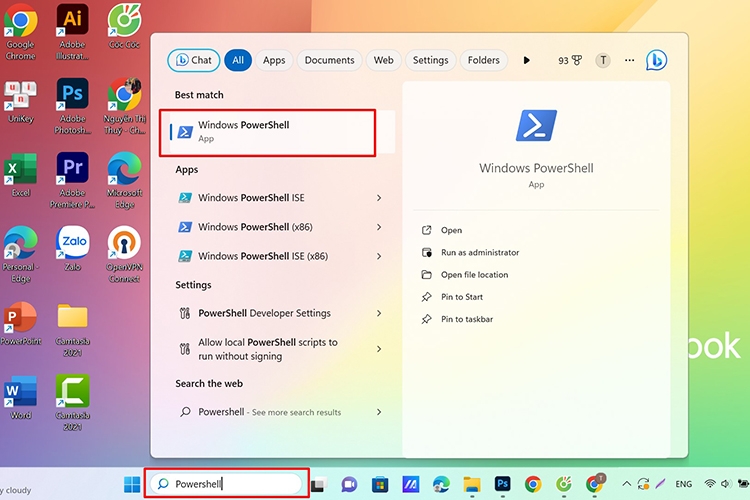Viewport: 750px width, 500px height.
Task: Click the taskbar search box containing Powershell
Action: [226, 484]
